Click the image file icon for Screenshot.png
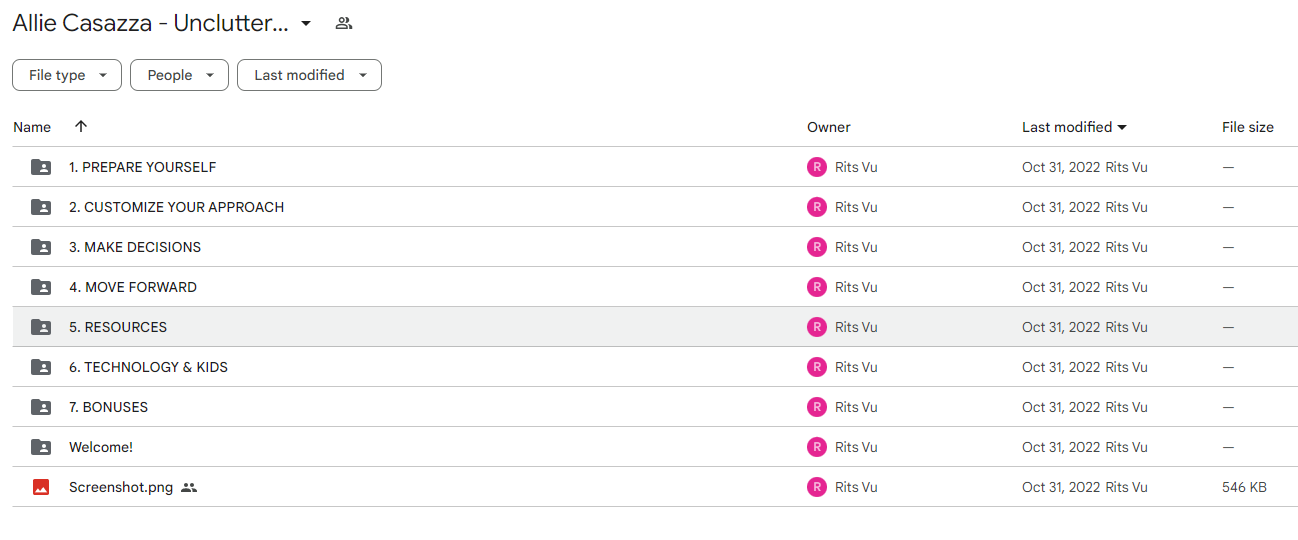 pos(41,487)
